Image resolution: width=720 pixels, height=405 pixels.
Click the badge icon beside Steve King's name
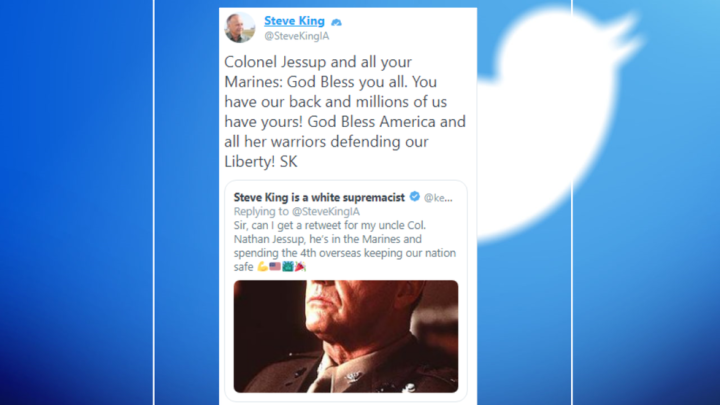pos(337,22)
